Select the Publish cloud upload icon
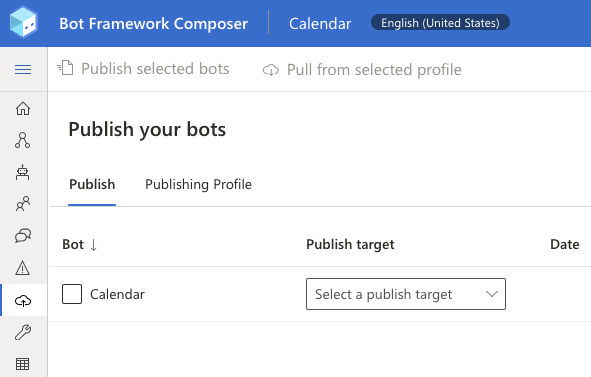Screen dimensions: 591x377 (x=23, y=300)
